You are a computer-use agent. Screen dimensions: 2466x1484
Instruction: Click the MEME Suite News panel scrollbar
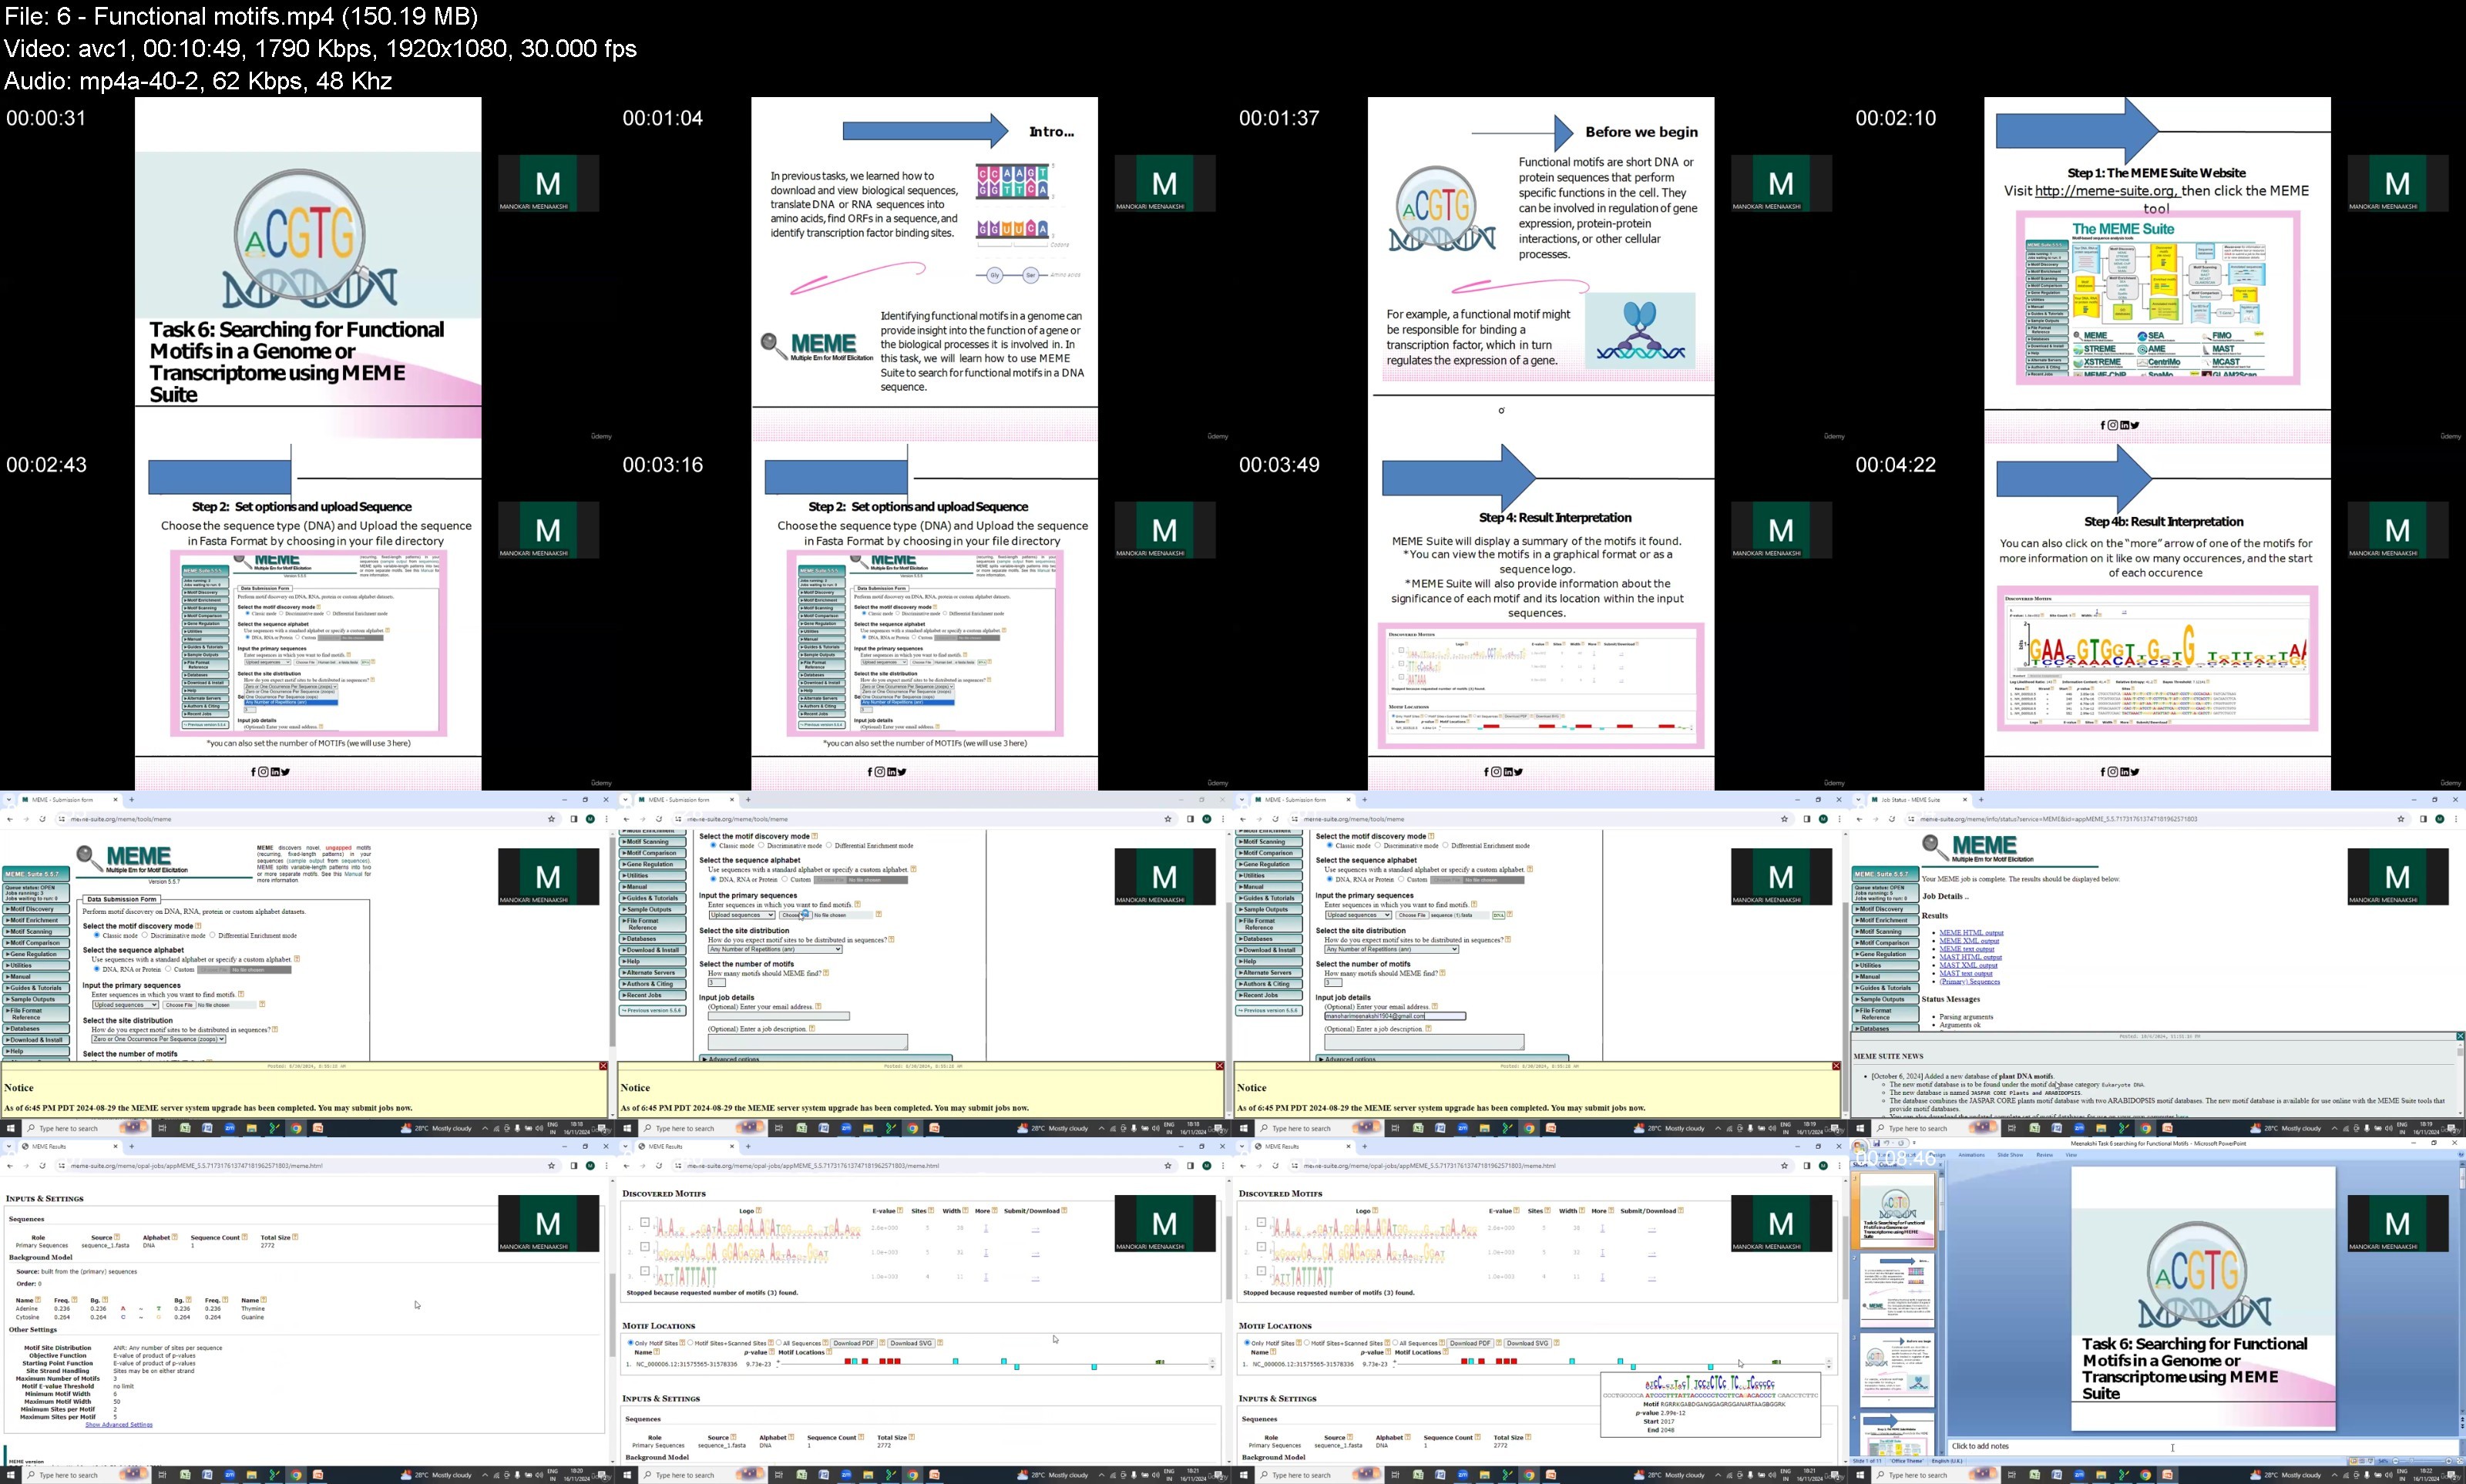pos(2460,1080)
